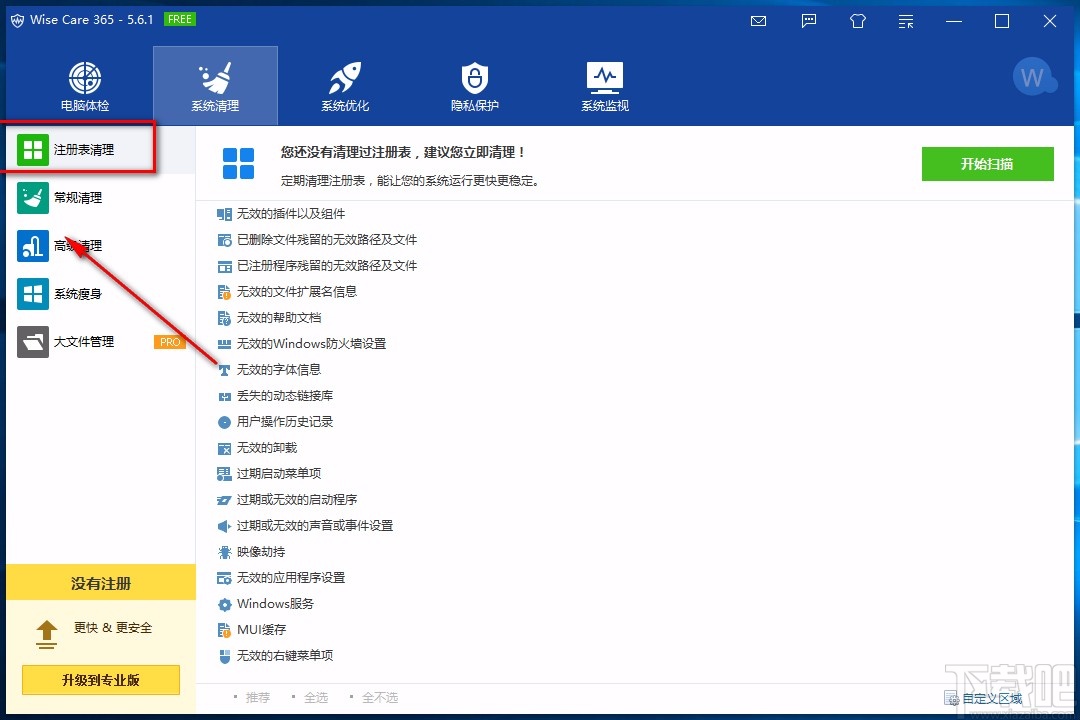Open the menu list icon in title bar
1080x720 pixels.
pyautogui.click(x=906, y=21)
